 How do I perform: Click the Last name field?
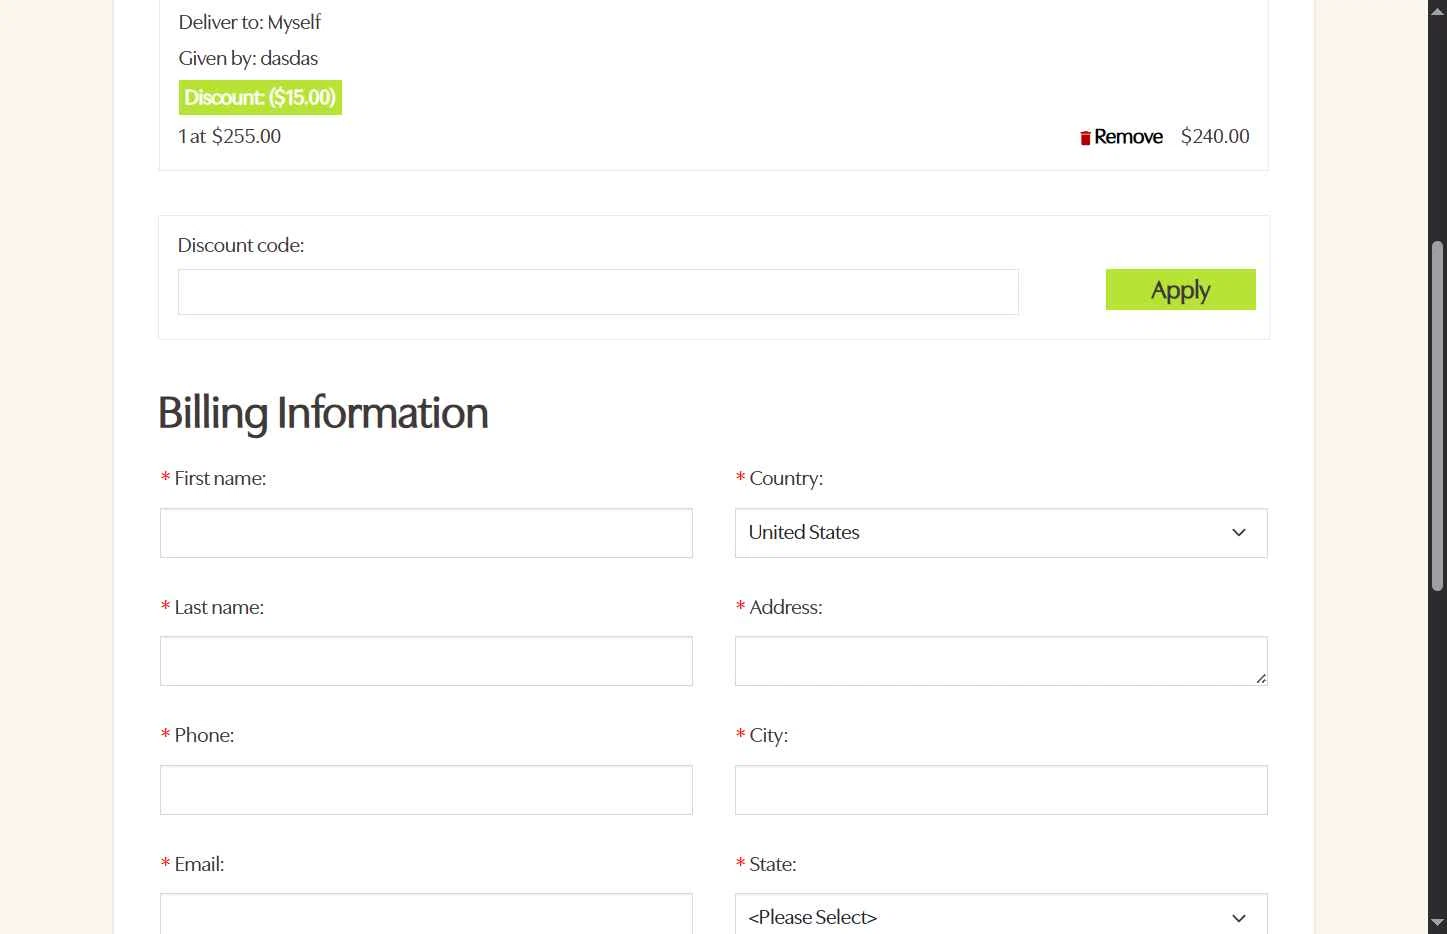point(426,661)
